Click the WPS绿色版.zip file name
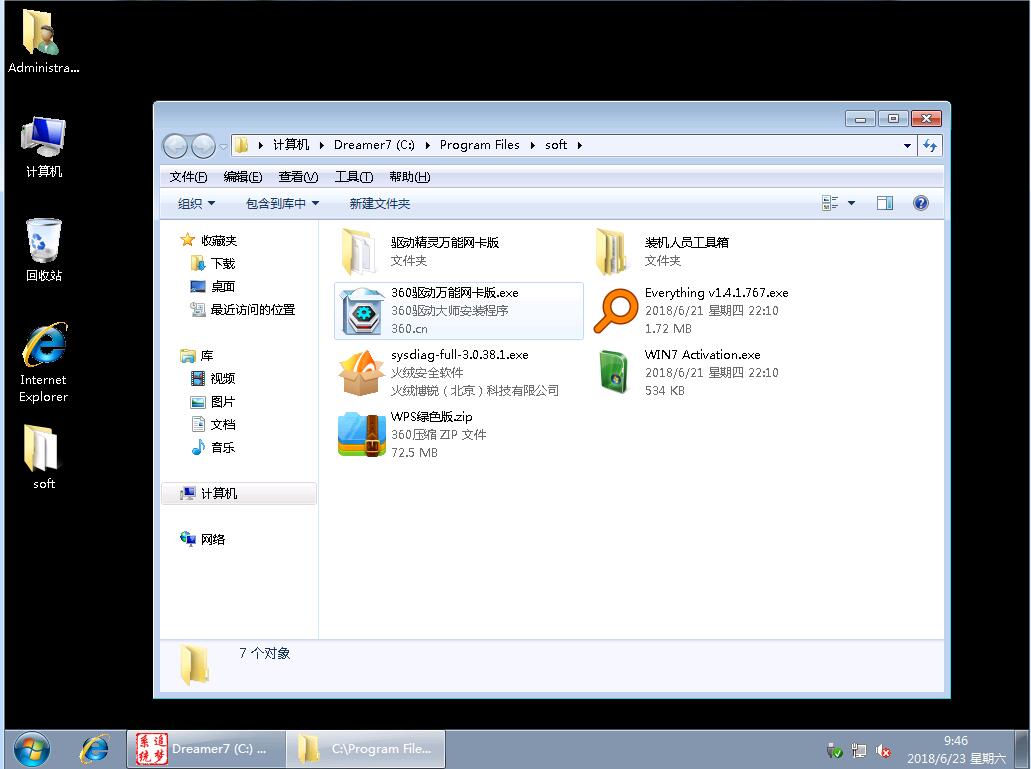 (431, 417)
